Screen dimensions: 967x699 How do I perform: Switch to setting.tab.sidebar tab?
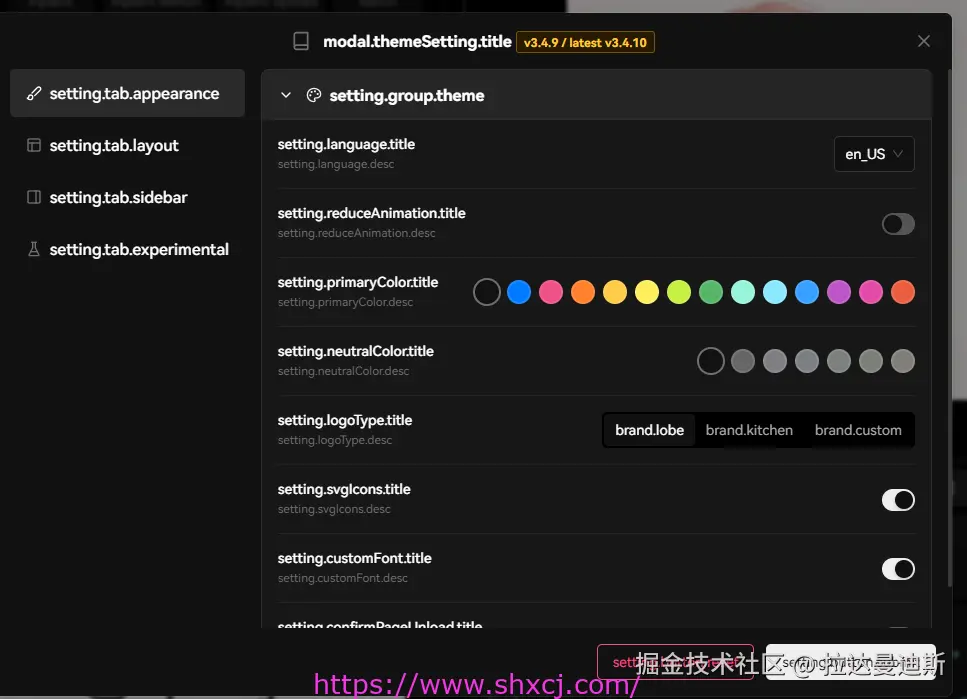tap(128, 197)
